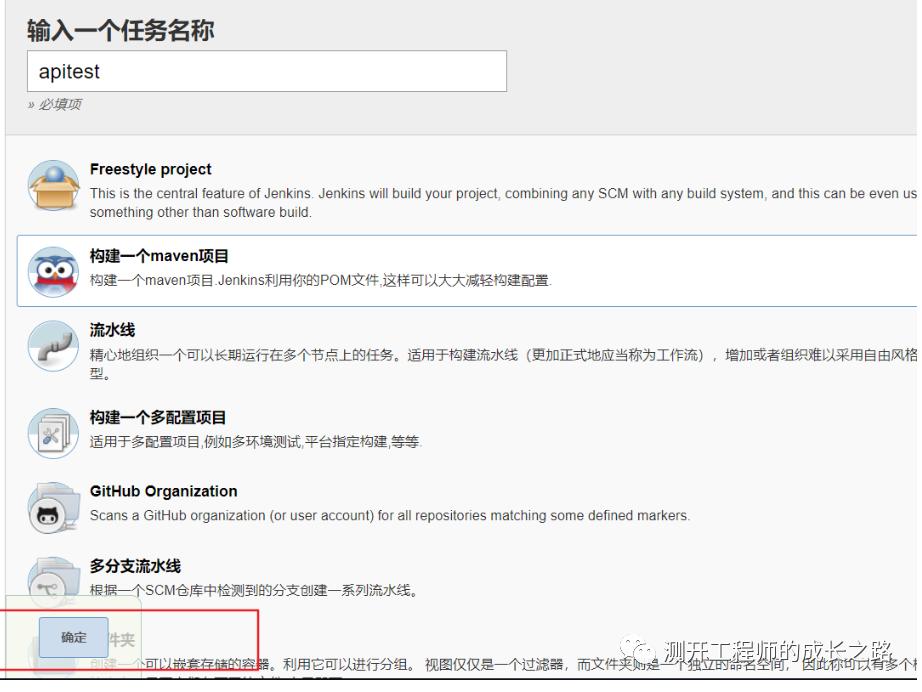Click the description Scans a GitHub organization
922x692 pixels.
pos(390,516)
